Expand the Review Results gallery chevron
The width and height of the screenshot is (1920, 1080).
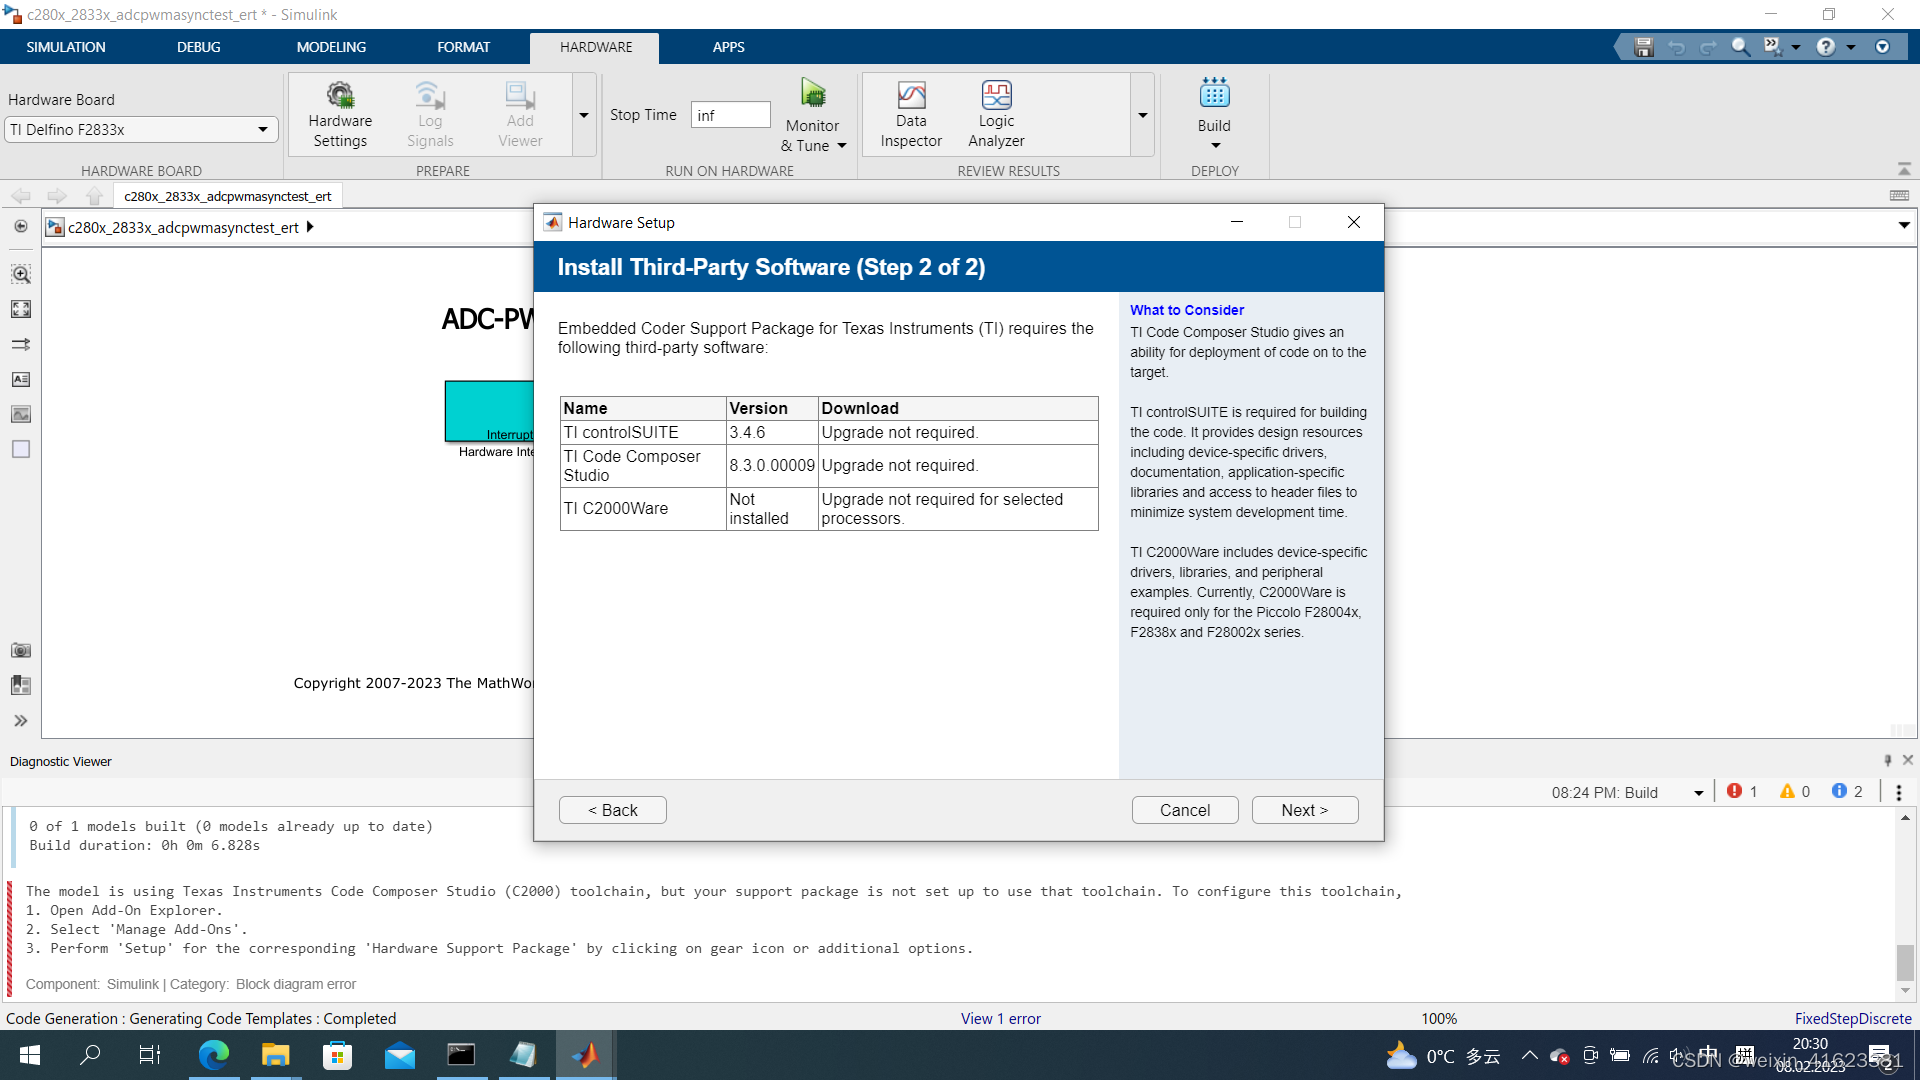pyautogui.click(x=1142, y=115)
